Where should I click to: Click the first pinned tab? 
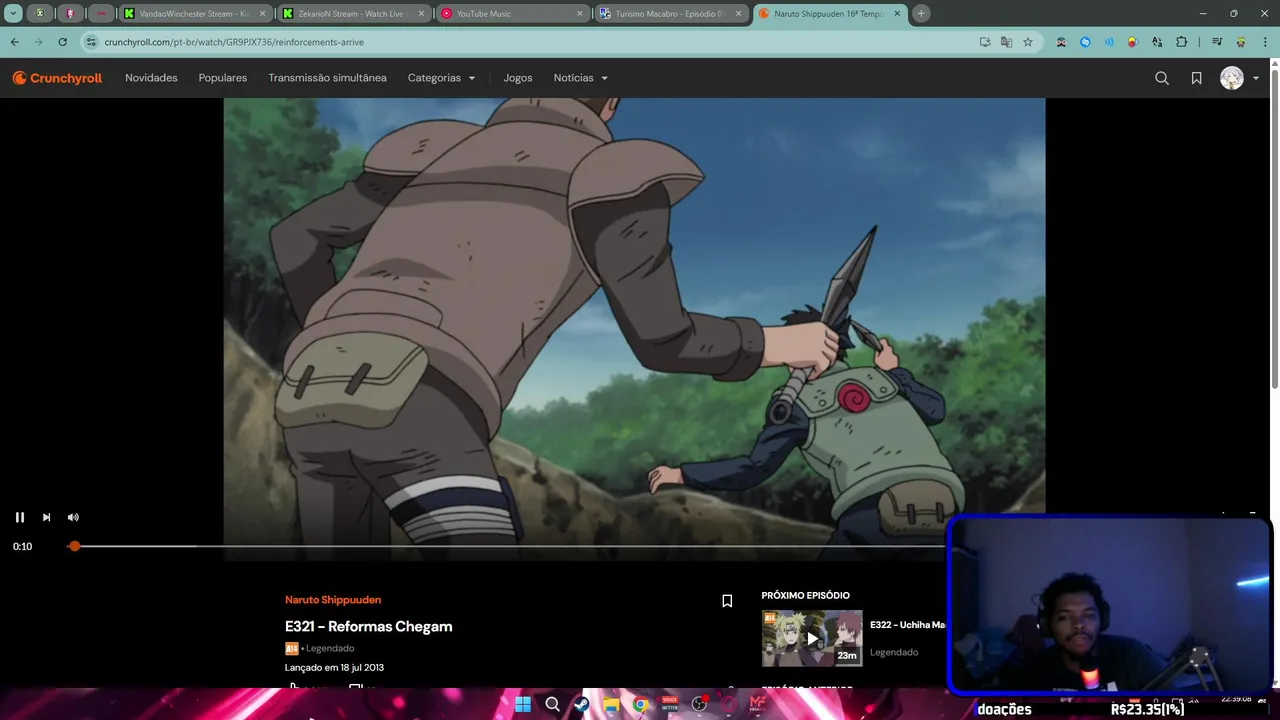(40, 14)
